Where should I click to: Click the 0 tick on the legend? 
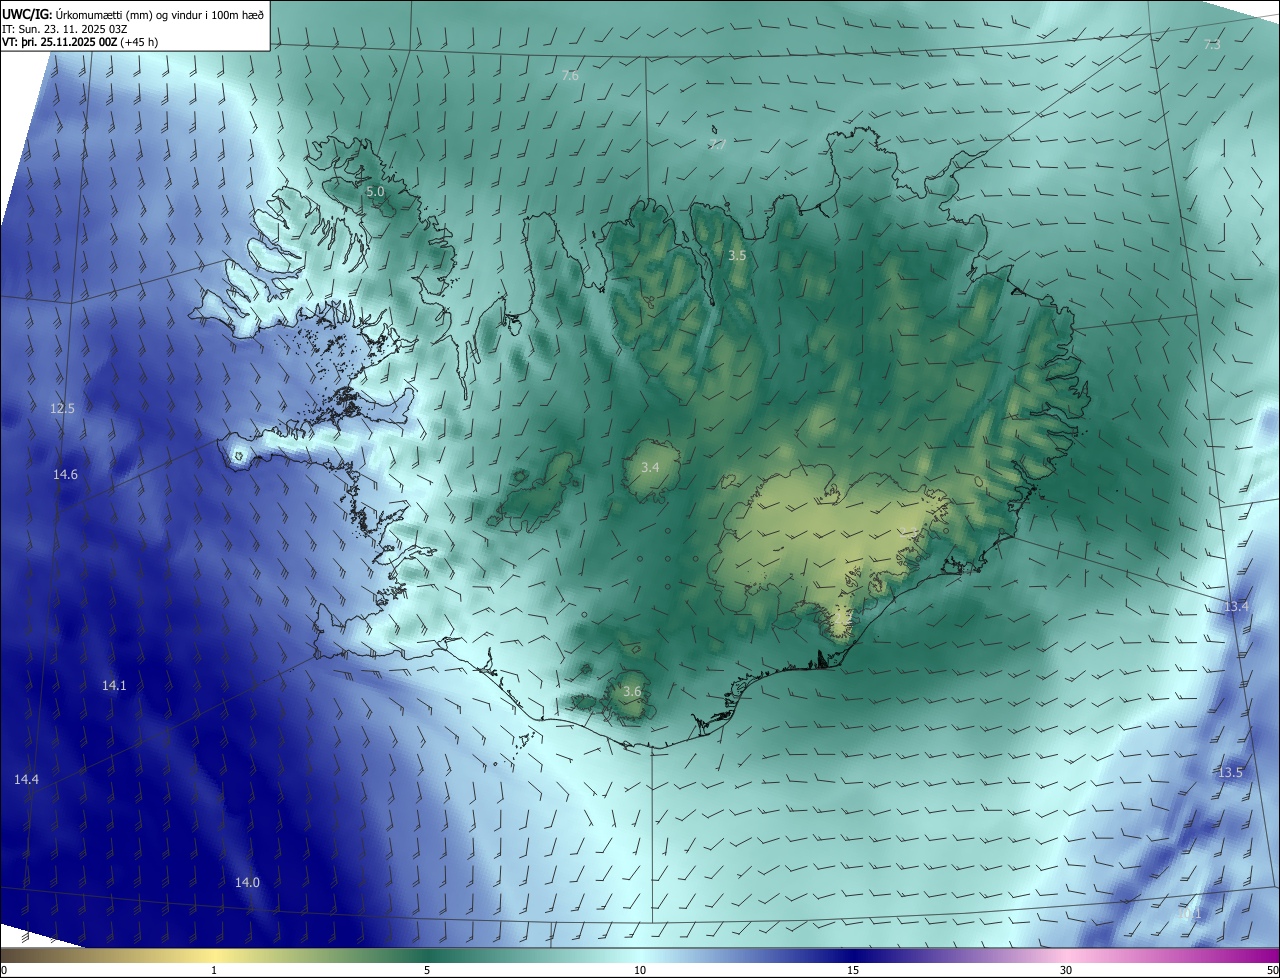point(4,971)
